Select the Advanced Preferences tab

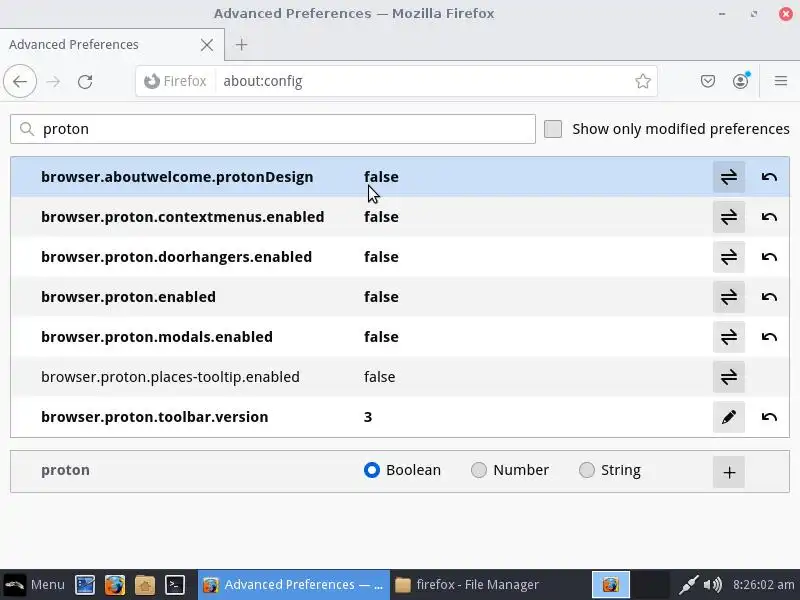112,45
